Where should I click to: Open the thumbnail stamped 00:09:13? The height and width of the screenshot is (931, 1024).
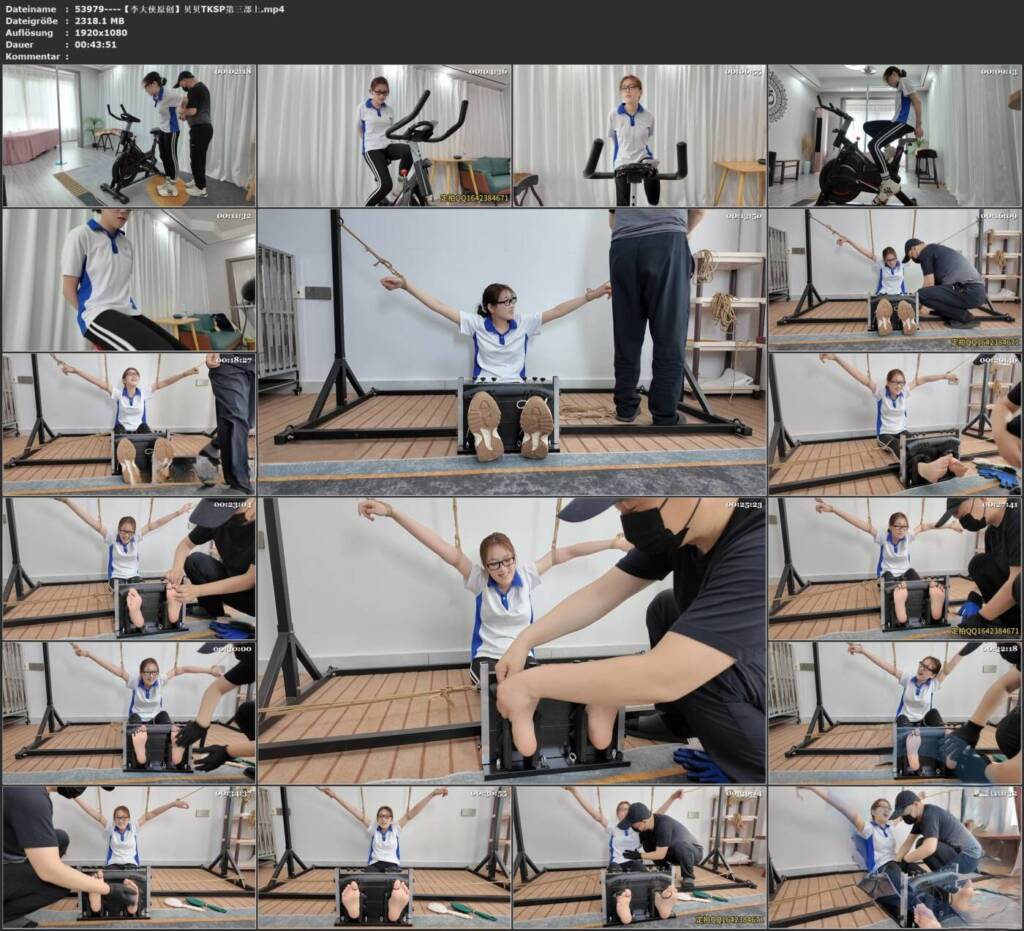point(895,136)
